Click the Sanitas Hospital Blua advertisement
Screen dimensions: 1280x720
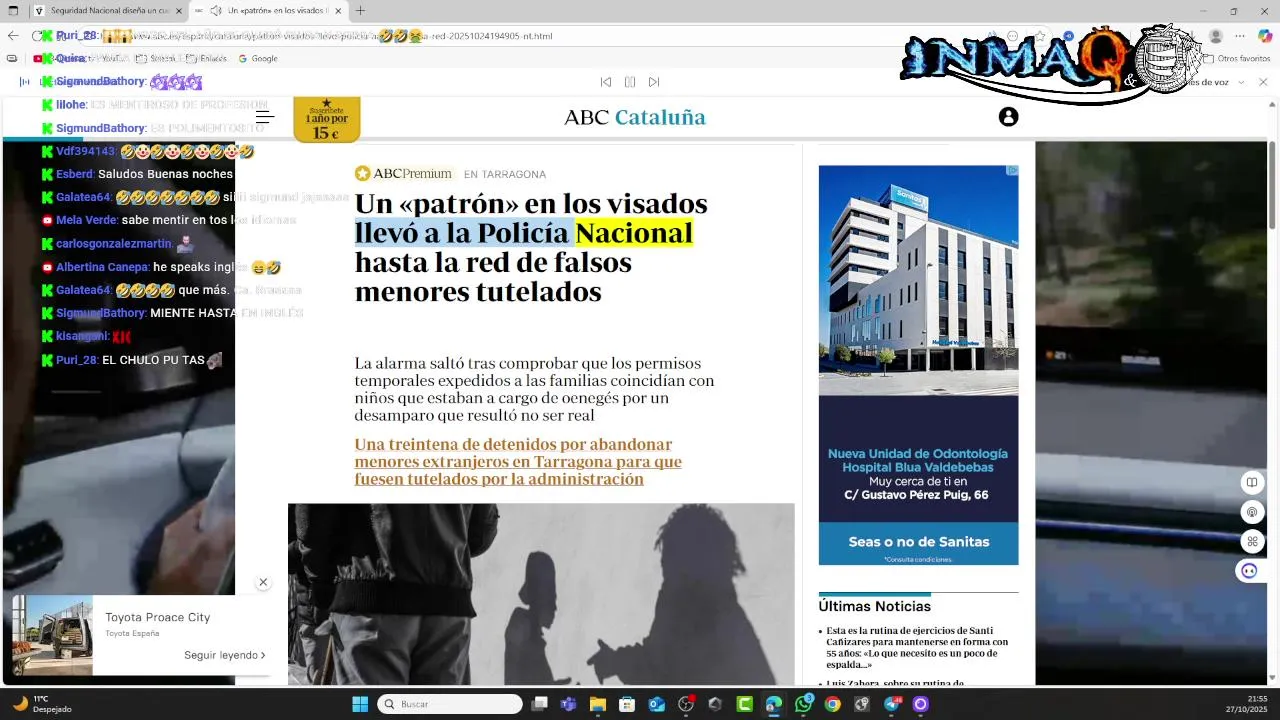[x=918, y=365]
